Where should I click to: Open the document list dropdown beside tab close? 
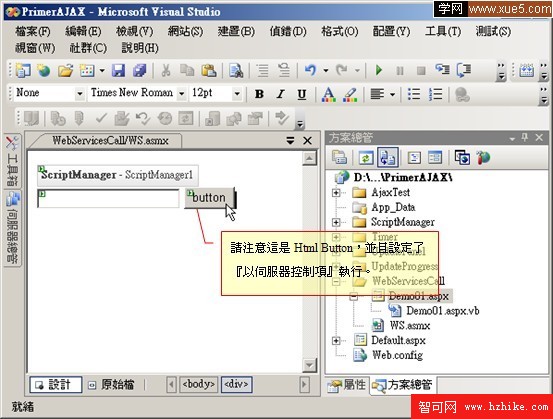(x=290, y=141)
